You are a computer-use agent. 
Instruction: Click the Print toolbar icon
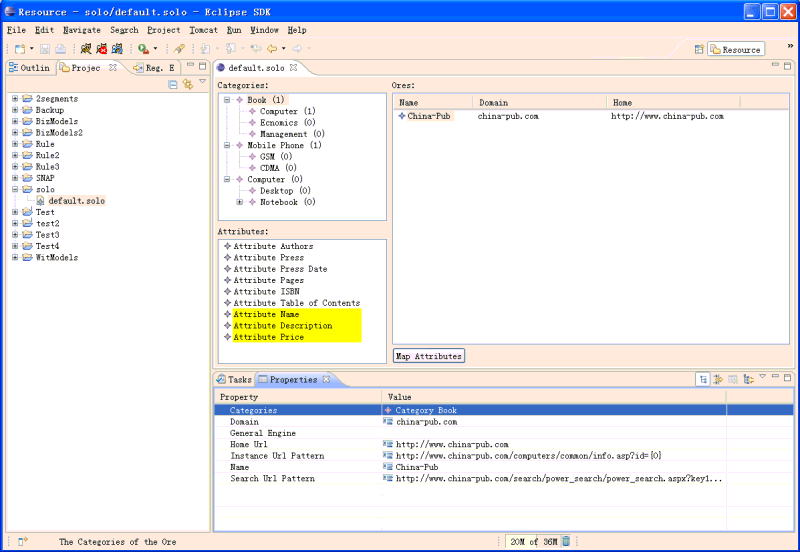coord(60,49)
